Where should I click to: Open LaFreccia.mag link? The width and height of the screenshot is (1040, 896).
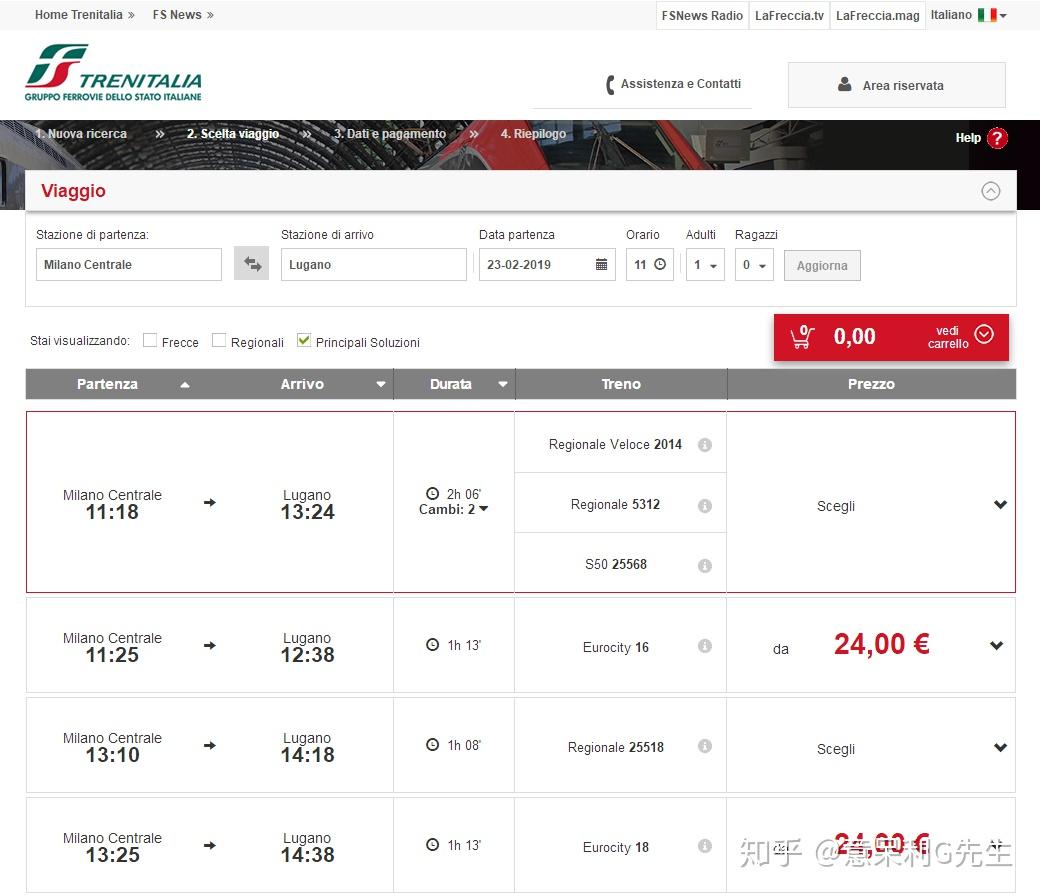pos(878,15)
